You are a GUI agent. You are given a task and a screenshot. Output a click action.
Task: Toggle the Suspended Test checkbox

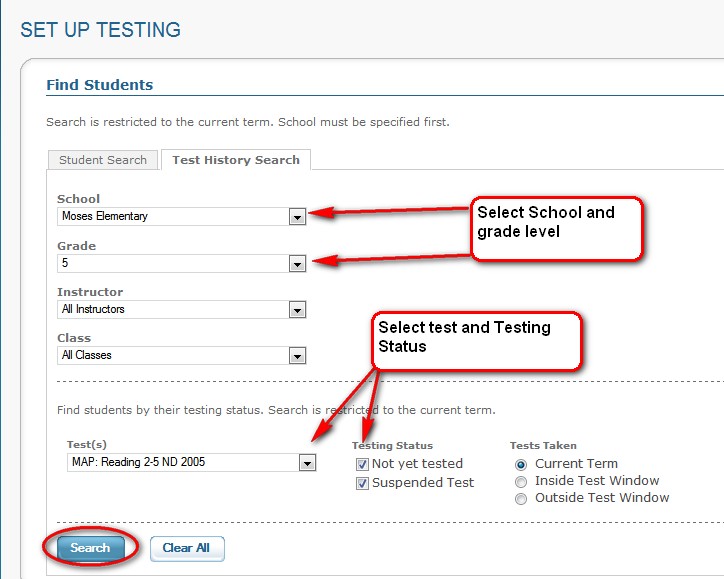click(x=363, y=483)
